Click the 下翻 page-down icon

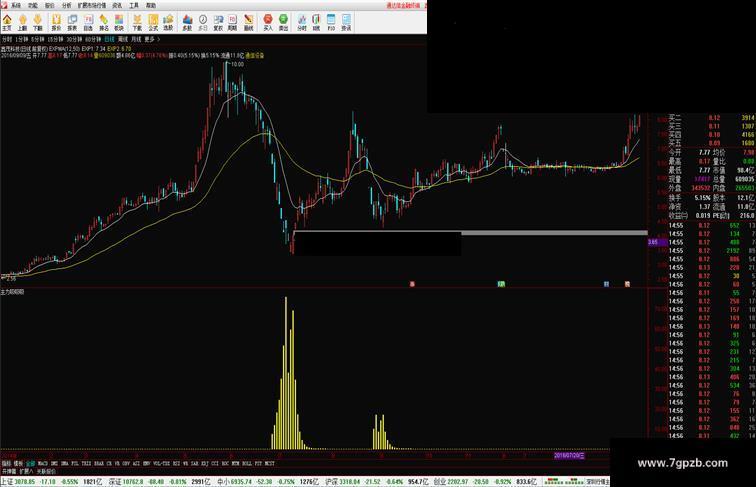pos(38,22)
